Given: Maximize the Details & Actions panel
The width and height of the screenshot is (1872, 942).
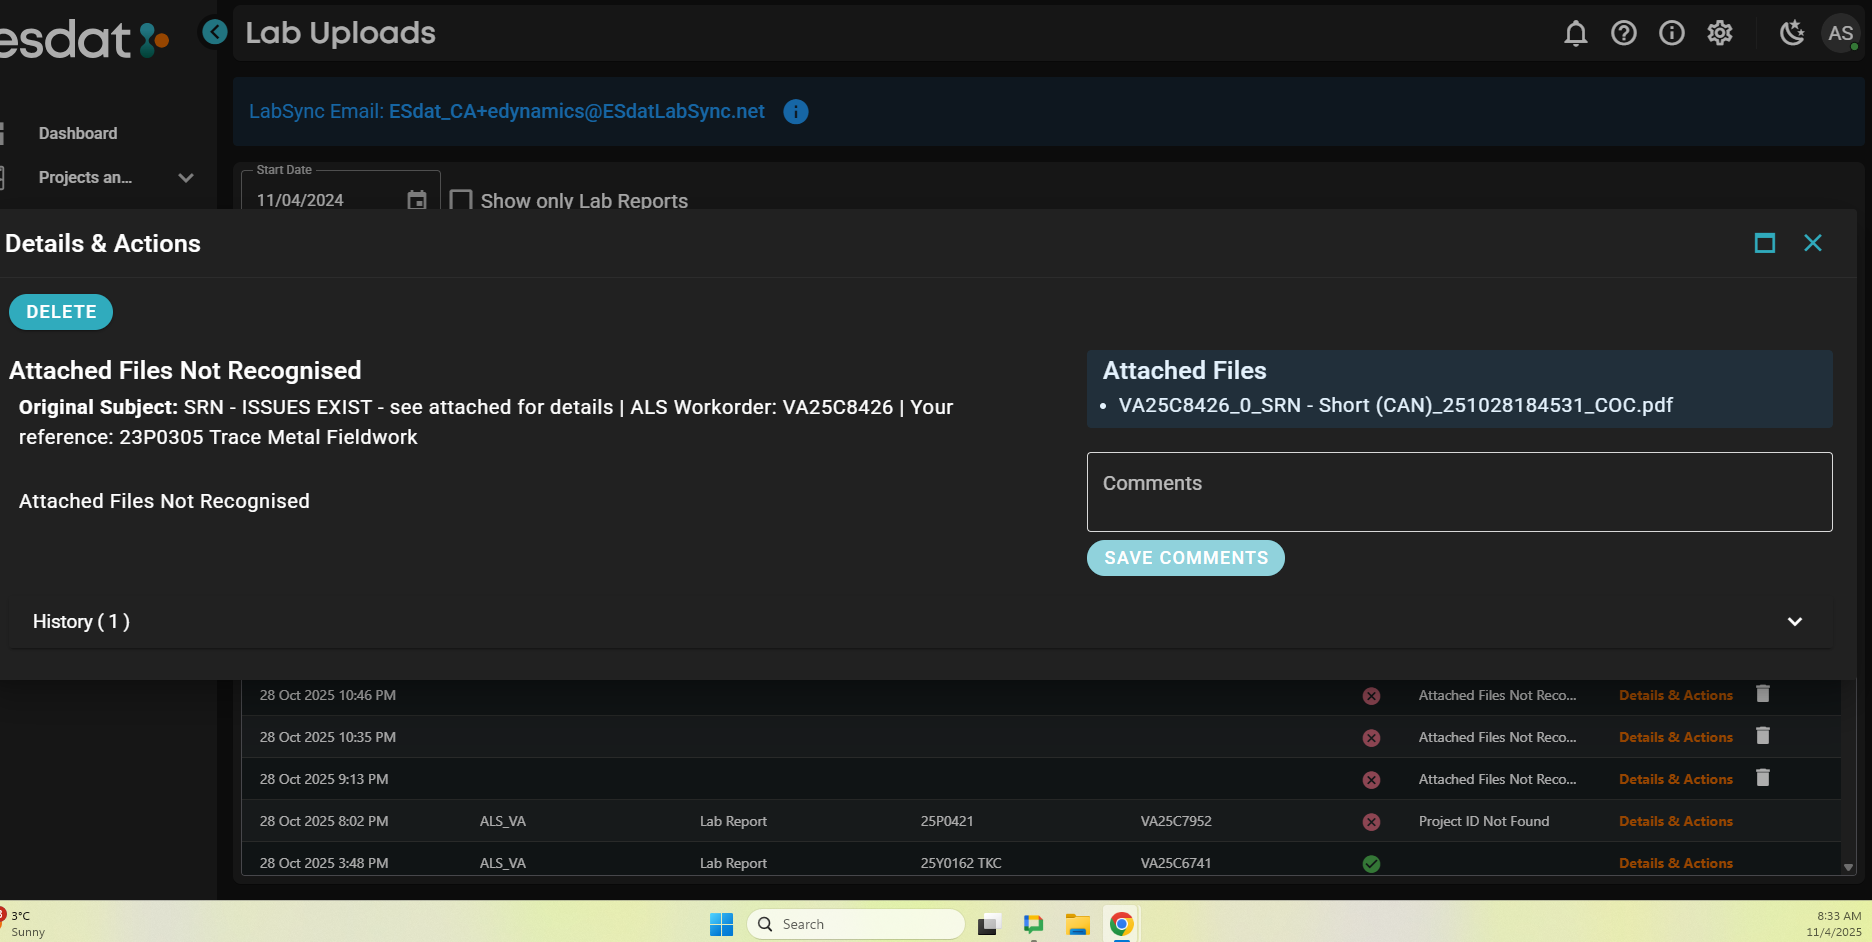Looking at the screenshot, I should point(1764,243).
